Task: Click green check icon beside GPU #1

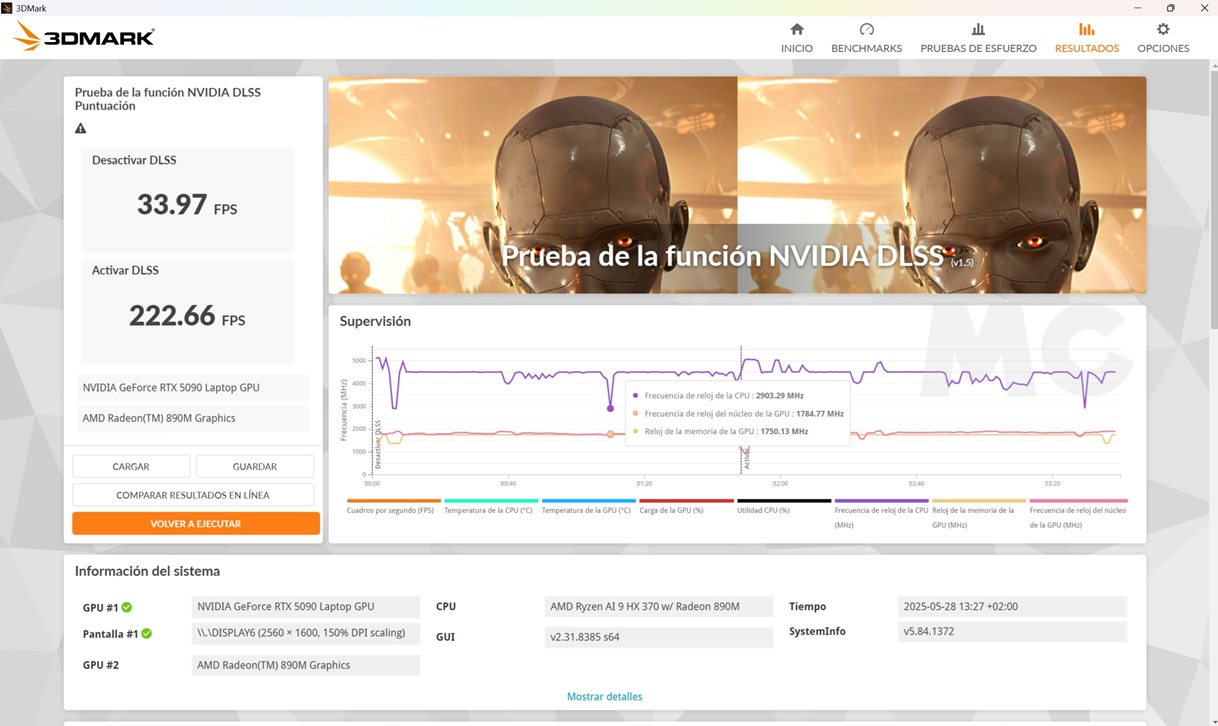Action: (x=127, y=607)
